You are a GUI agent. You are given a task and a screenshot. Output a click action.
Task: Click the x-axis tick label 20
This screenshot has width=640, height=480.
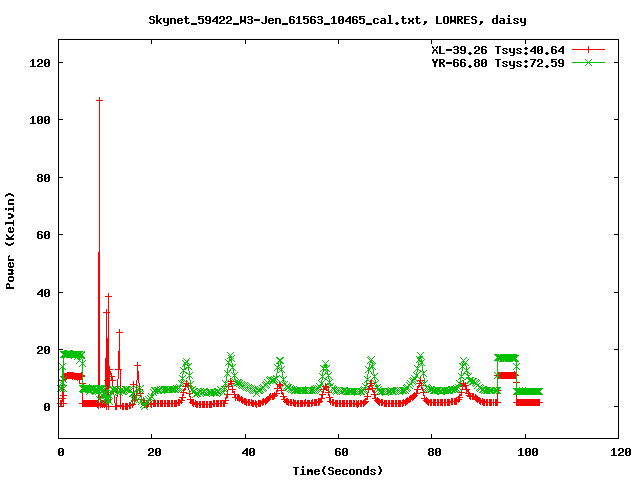coord(154,452)
